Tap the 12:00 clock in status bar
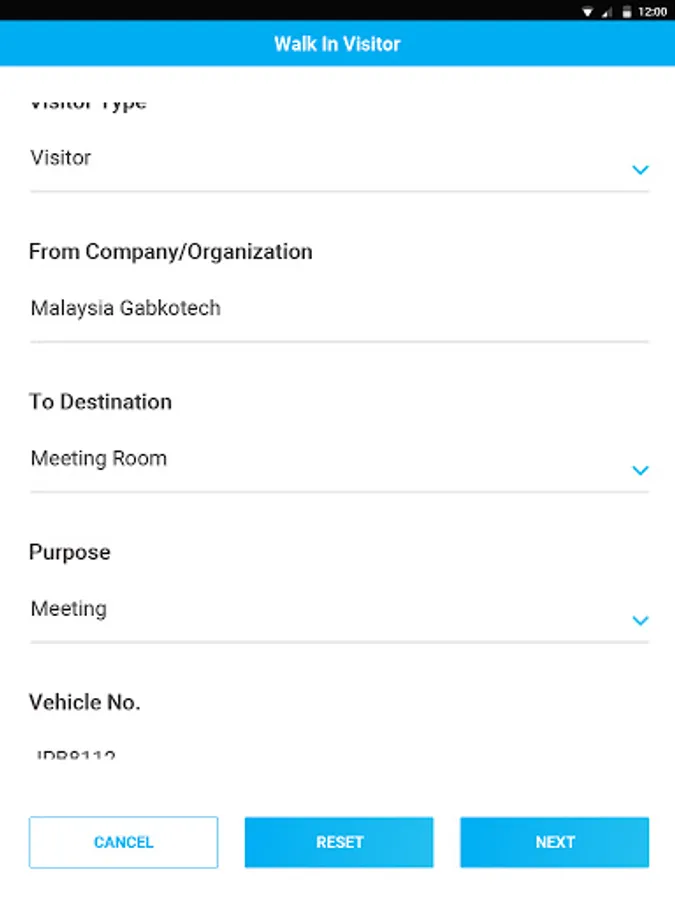 (652, 12)
